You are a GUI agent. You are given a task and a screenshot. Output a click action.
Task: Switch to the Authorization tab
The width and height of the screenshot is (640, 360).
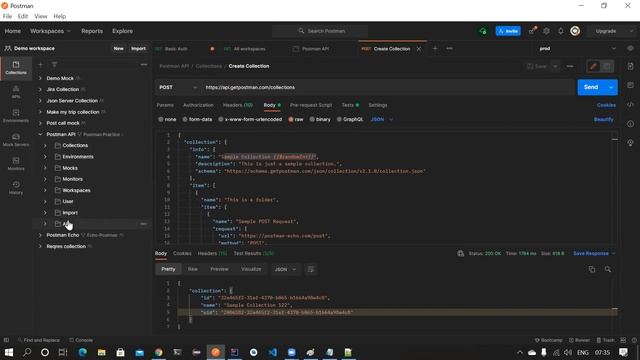point(198,105)
